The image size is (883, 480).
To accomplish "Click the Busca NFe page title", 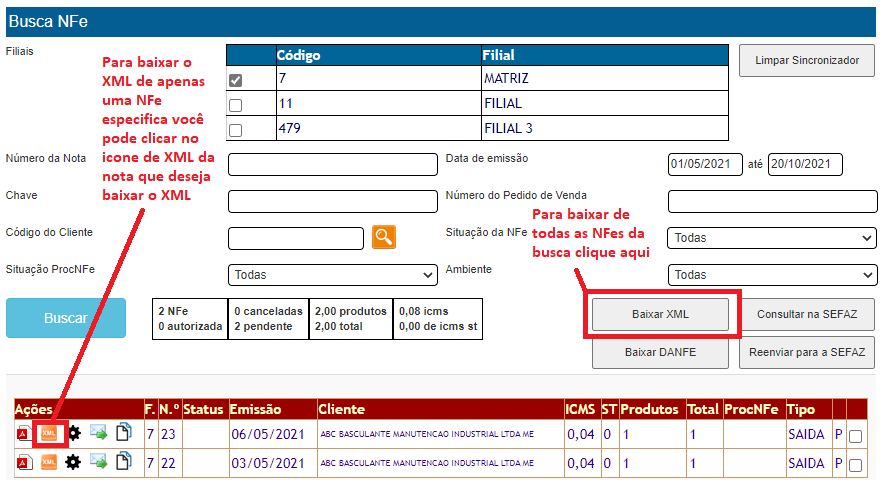I will [48, 21].
